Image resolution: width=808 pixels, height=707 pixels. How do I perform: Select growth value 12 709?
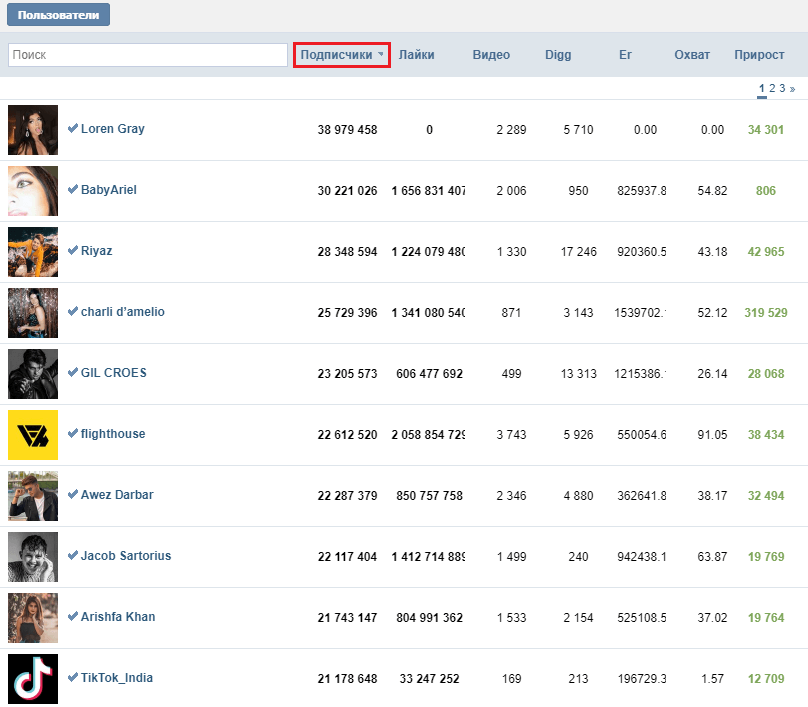click(766, 679)
